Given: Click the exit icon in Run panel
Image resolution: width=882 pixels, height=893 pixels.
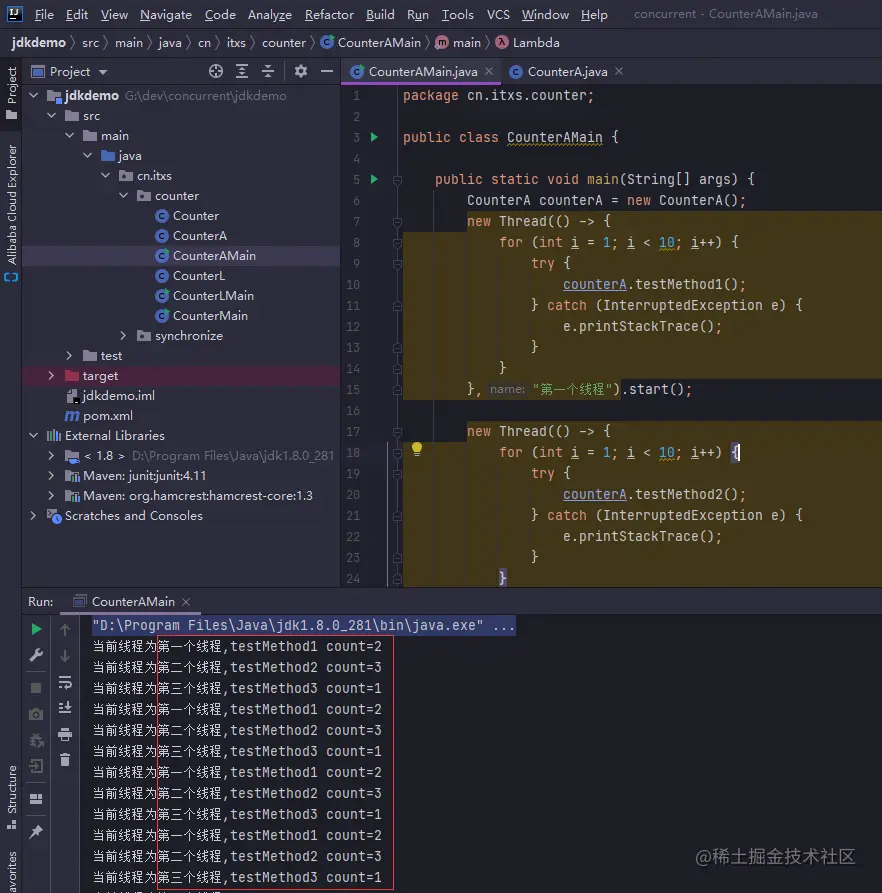Looking at the screenshot, I should pyautogui.click(x=36, y=766).
